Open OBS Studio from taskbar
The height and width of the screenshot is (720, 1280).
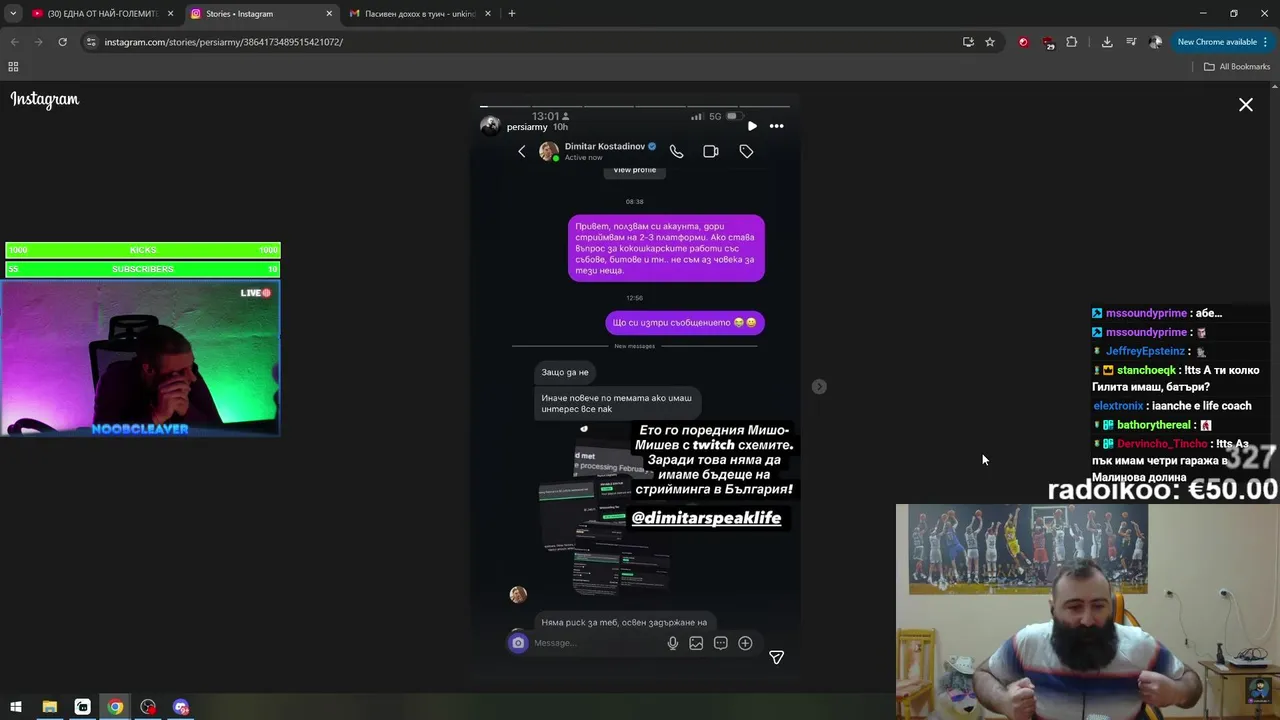(148, 707)
